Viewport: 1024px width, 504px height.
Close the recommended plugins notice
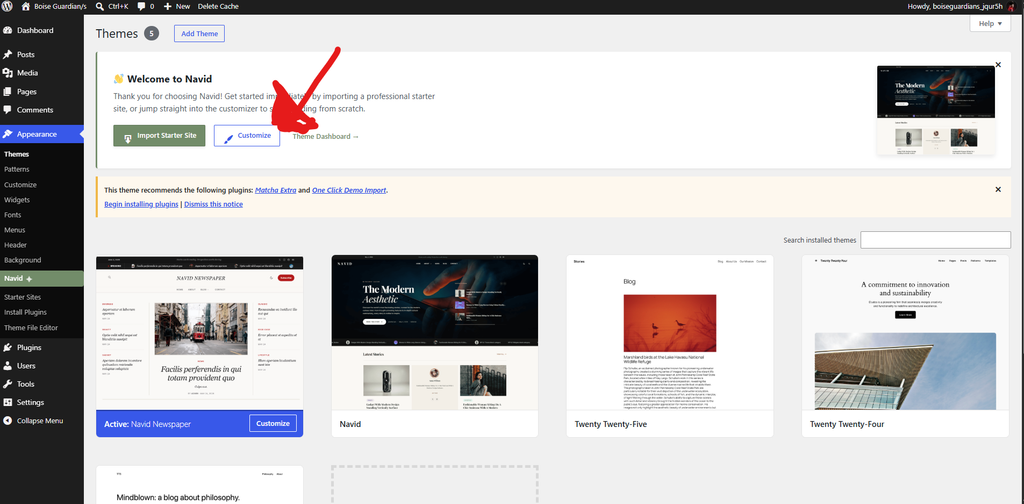998,189
